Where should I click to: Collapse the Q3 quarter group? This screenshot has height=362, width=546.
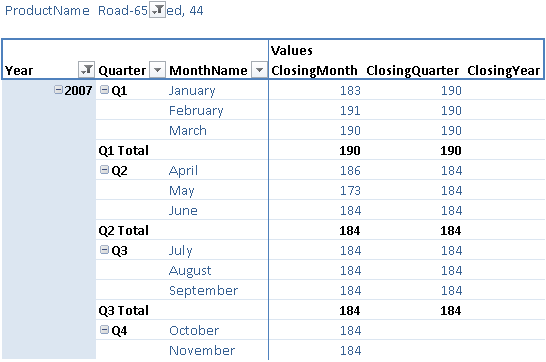[104, 250]
